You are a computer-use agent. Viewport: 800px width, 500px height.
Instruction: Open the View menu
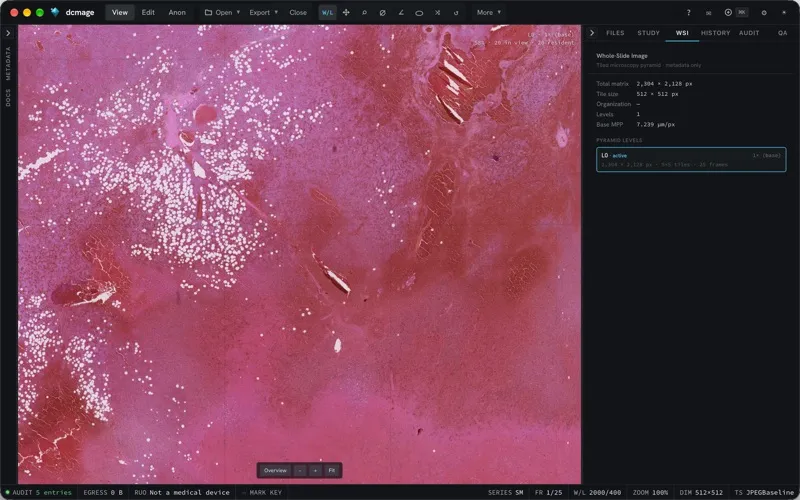[x=120, y=13]
